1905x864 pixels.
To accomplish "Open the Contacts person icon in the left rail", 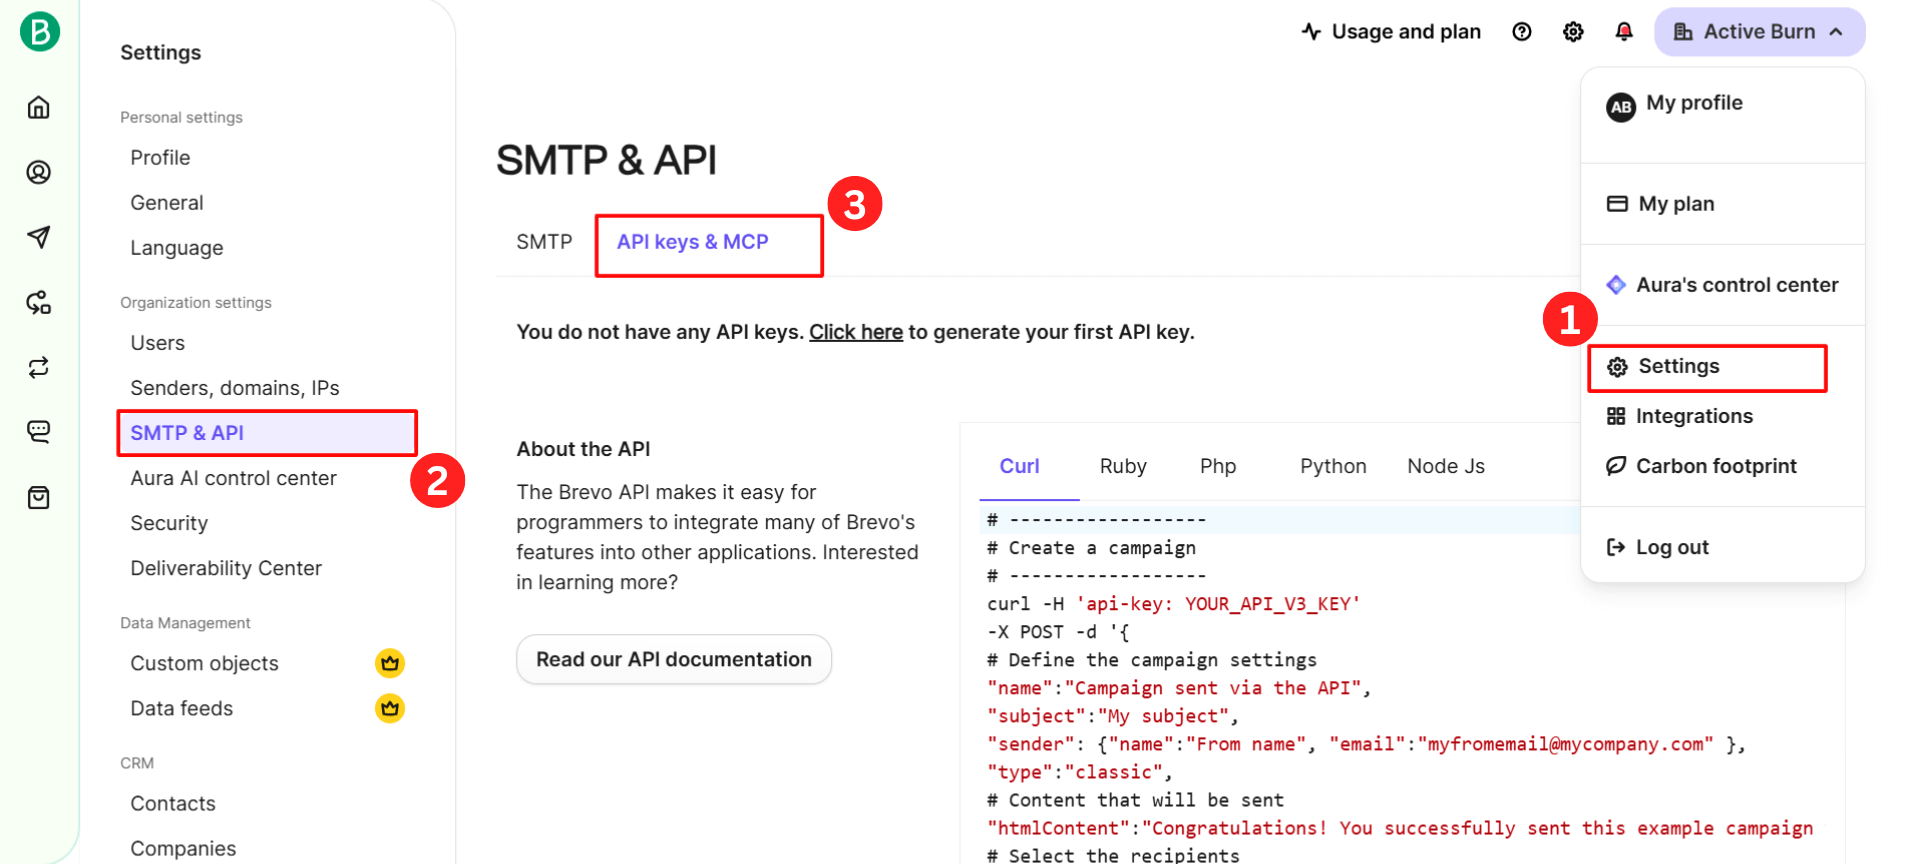I will coord(39,172).
